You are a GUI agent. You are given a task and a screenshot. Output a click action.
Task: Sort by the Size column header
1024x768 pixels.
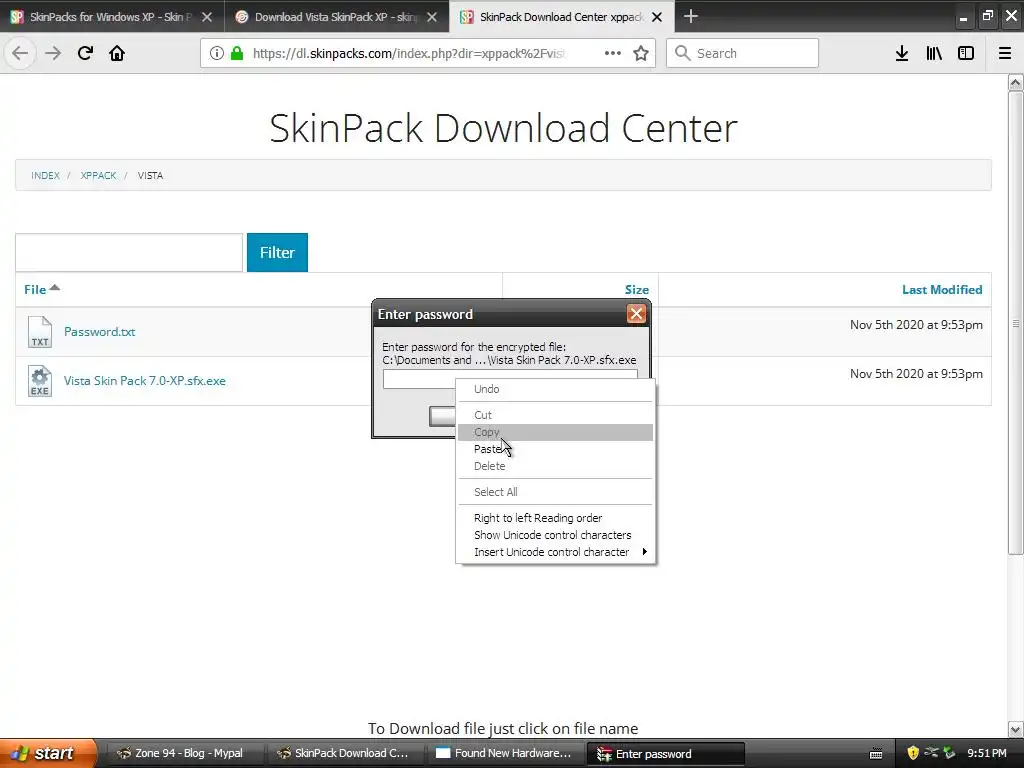pyautogui.click(x=637, y=289)
